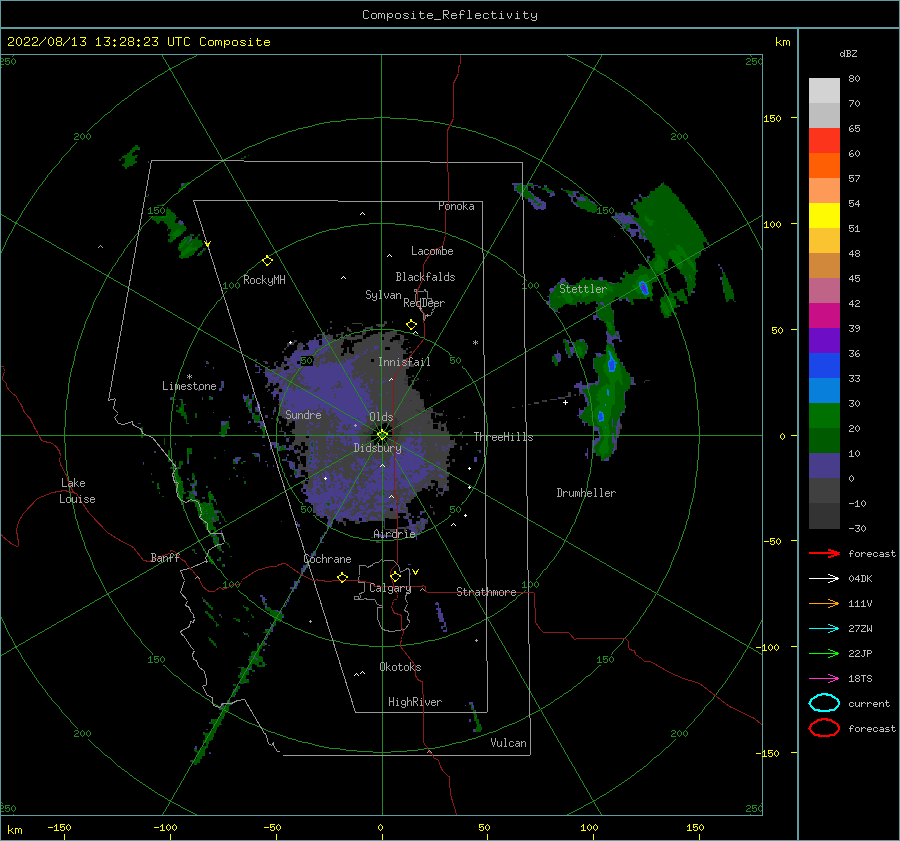Click the Lake Louise label
This screenshot has width=900, height=841.
point(77,491)
